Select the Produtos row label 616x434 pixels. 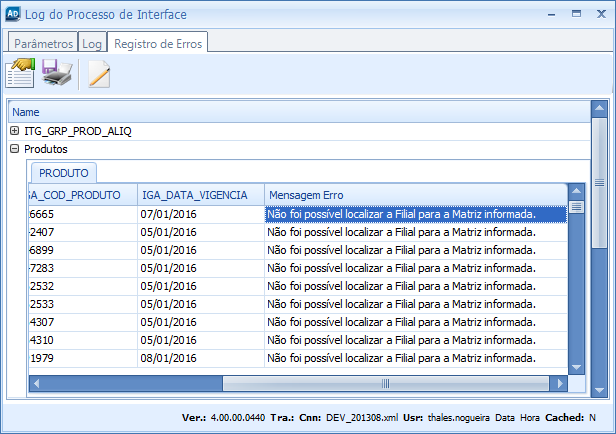[x=46, y=149]
